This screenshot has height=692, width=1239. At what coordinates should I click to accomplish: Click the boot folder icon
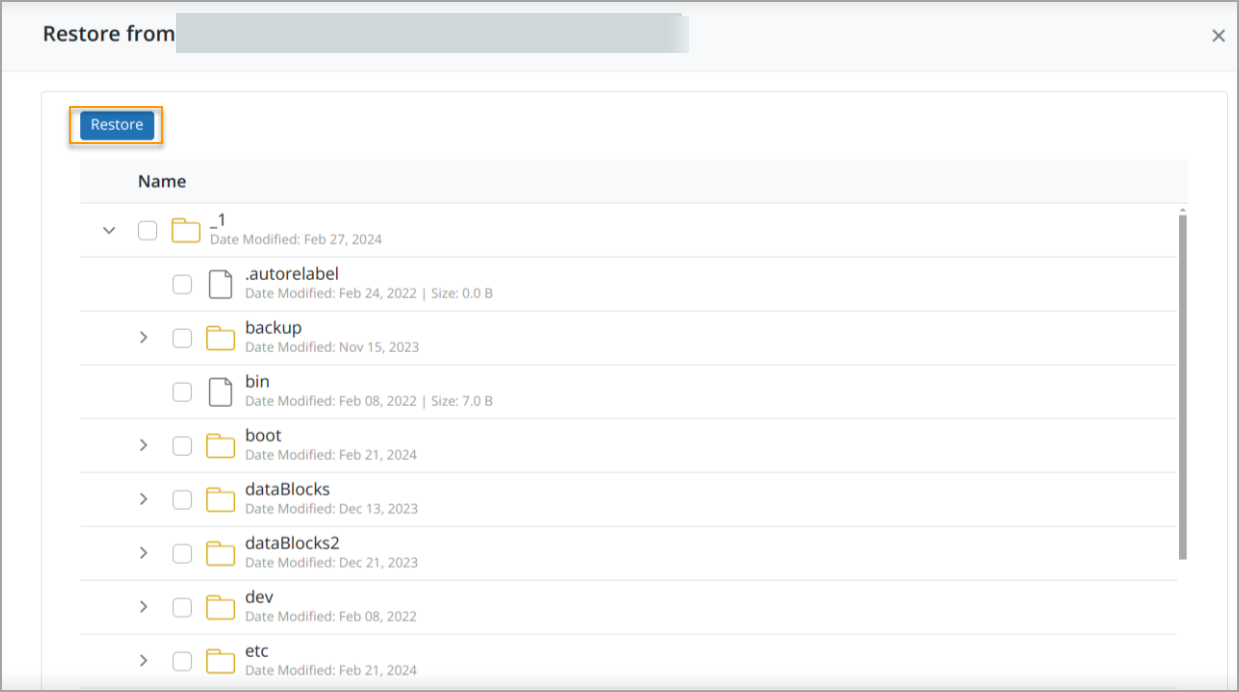click(221, 445)
